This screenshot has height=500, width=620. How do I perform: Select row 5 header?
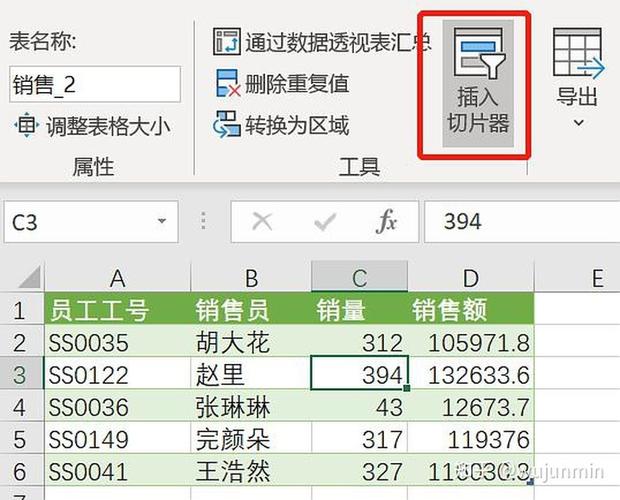point(21,438)
